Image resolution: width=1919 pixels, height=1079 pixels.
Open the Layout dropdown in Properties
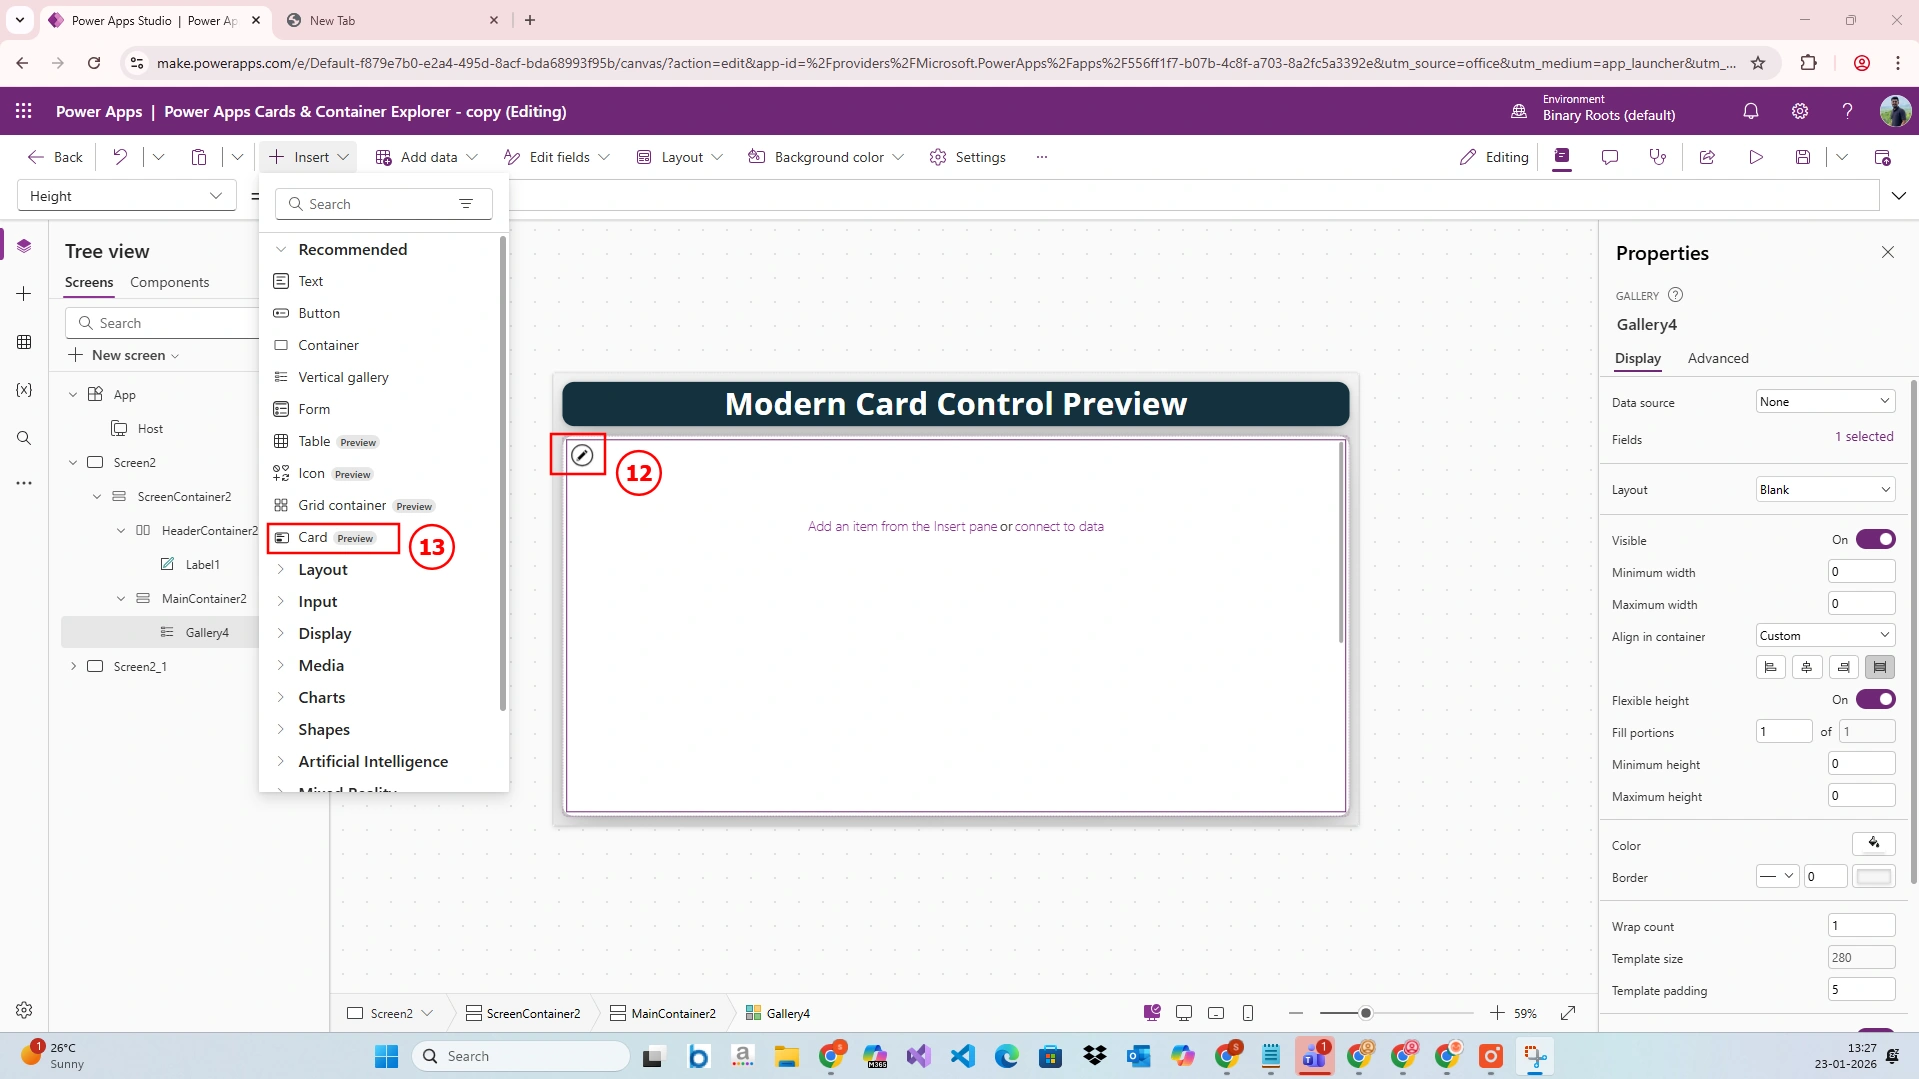(x=1825, y=490)
